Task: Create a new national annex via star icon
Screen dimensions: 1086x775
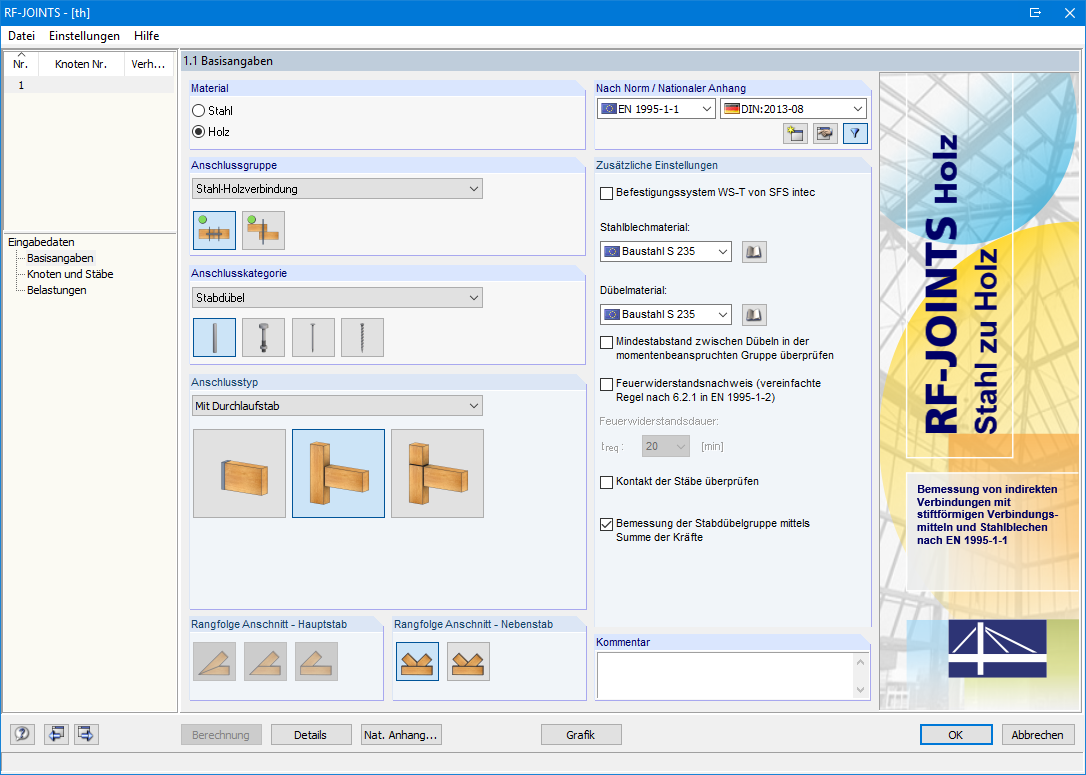Action: 795,133
